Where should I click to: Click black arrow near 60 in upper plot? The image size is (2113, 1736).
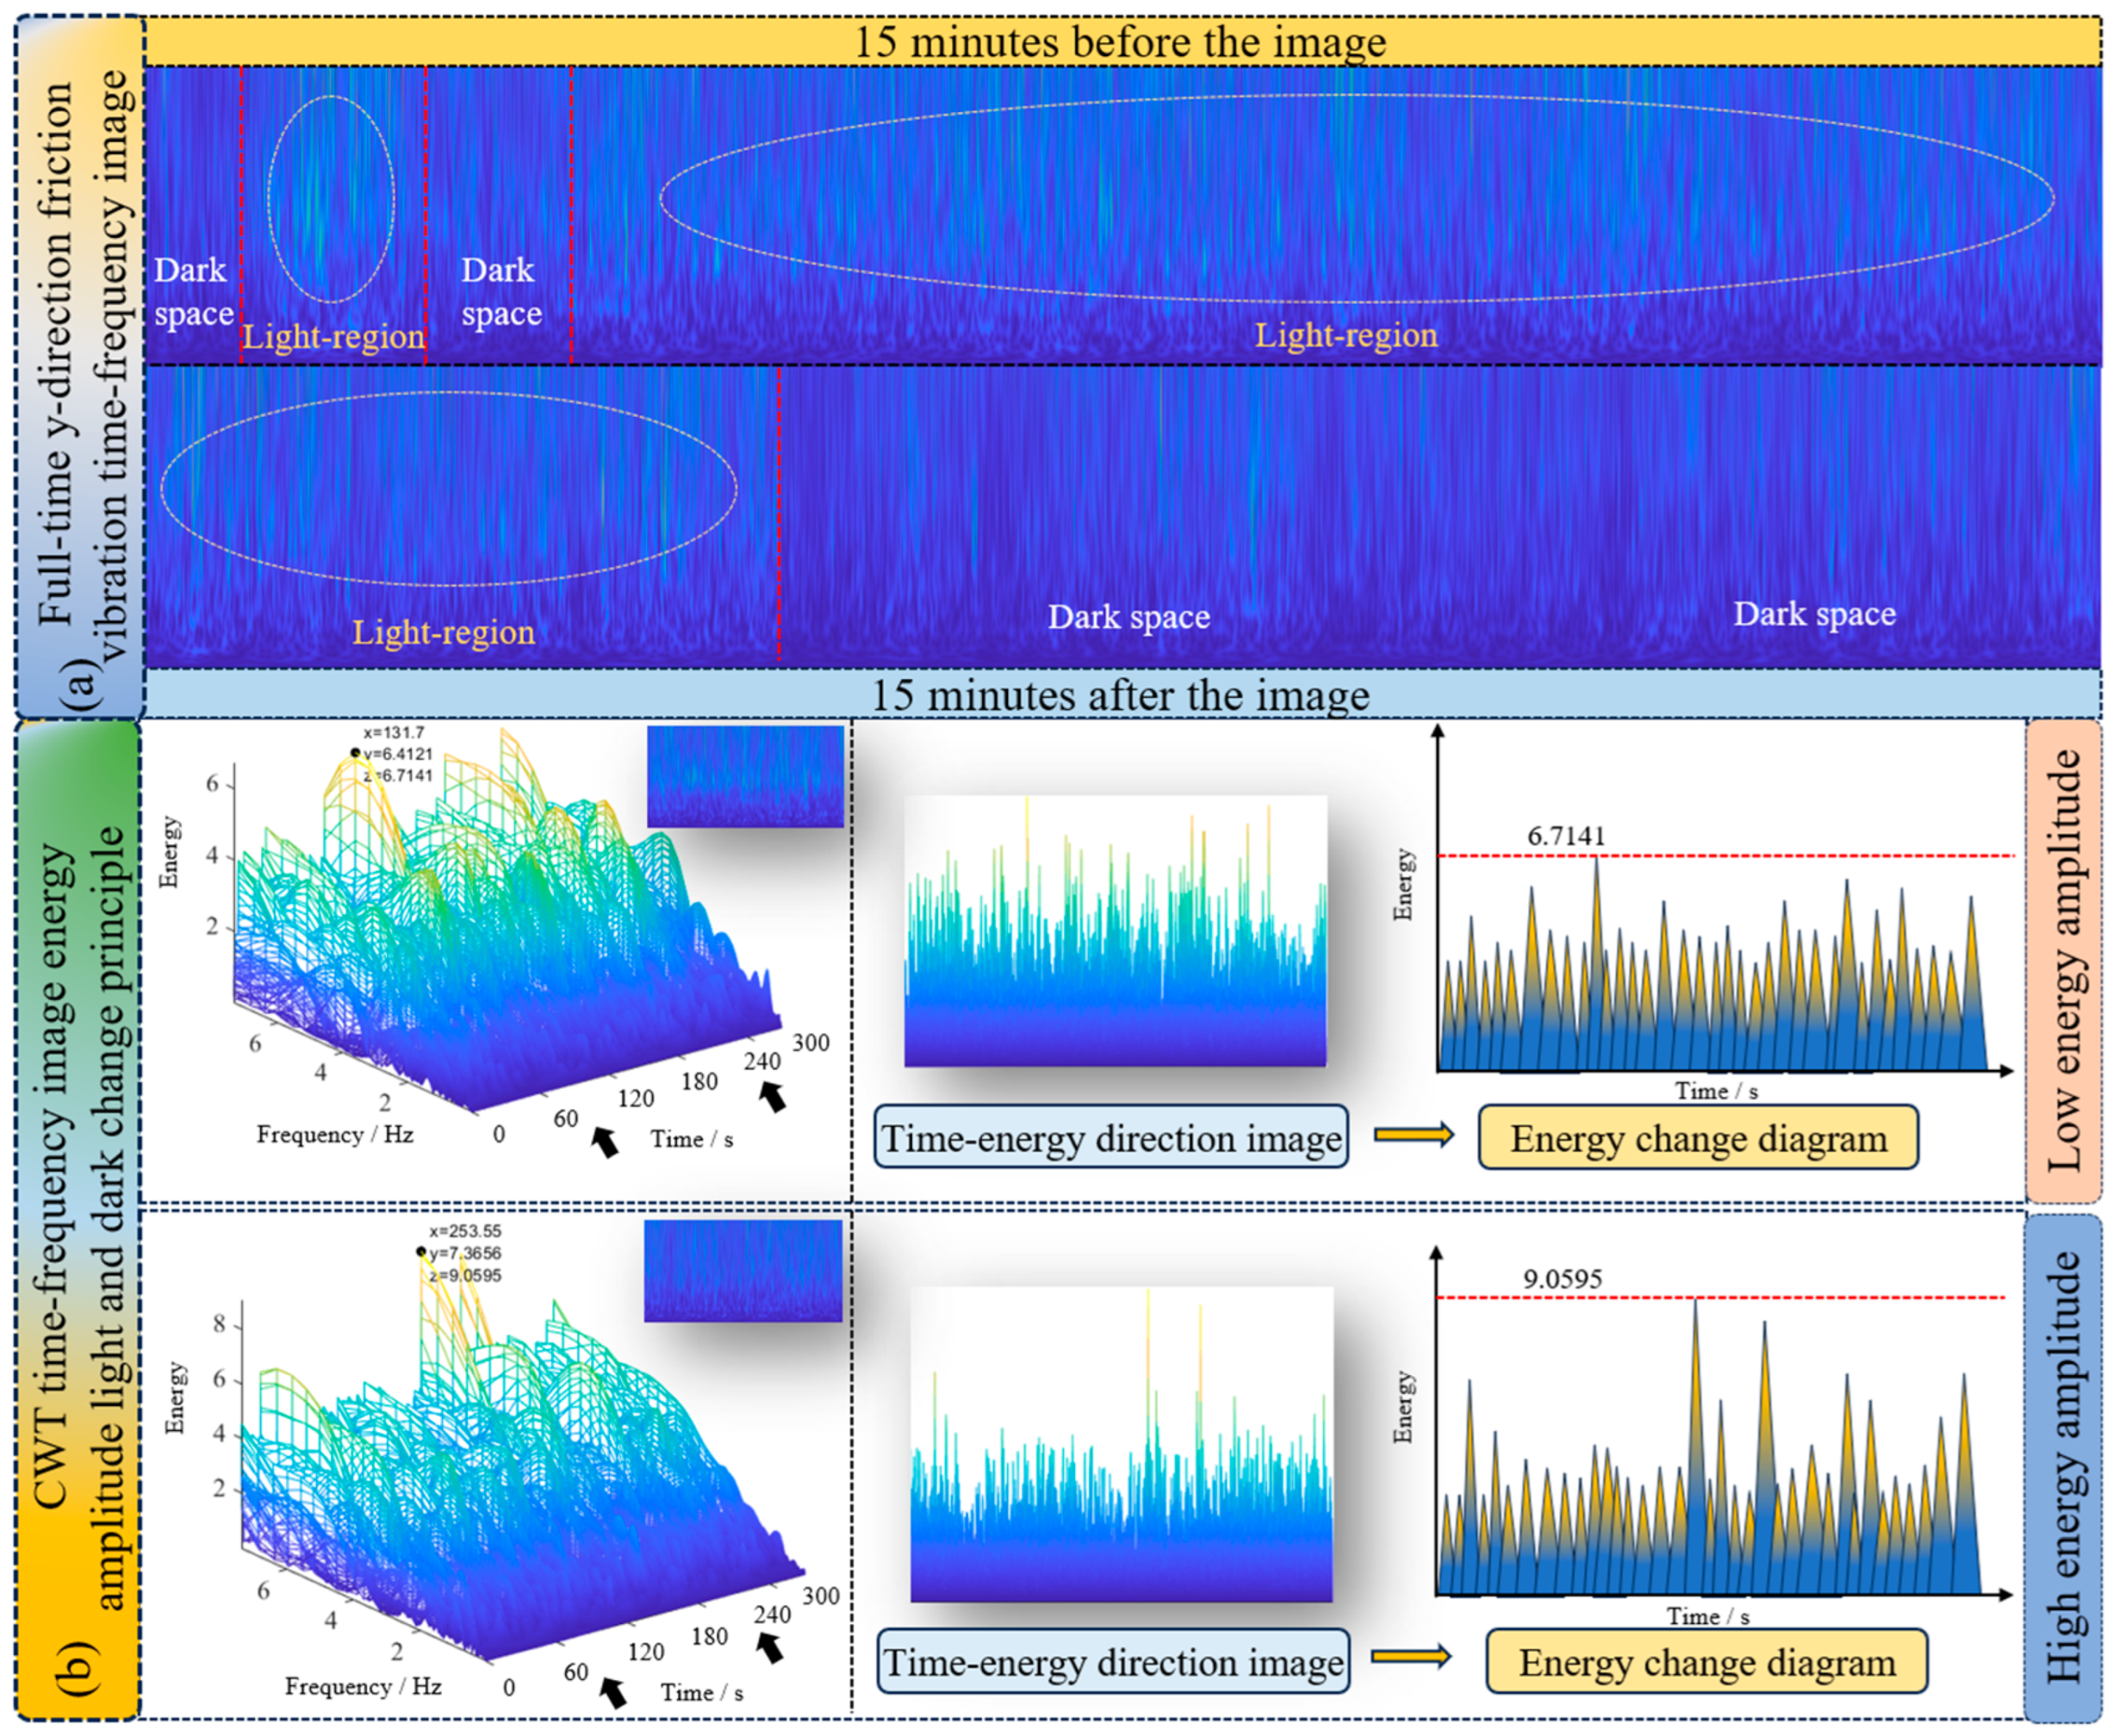point(605,1141)
